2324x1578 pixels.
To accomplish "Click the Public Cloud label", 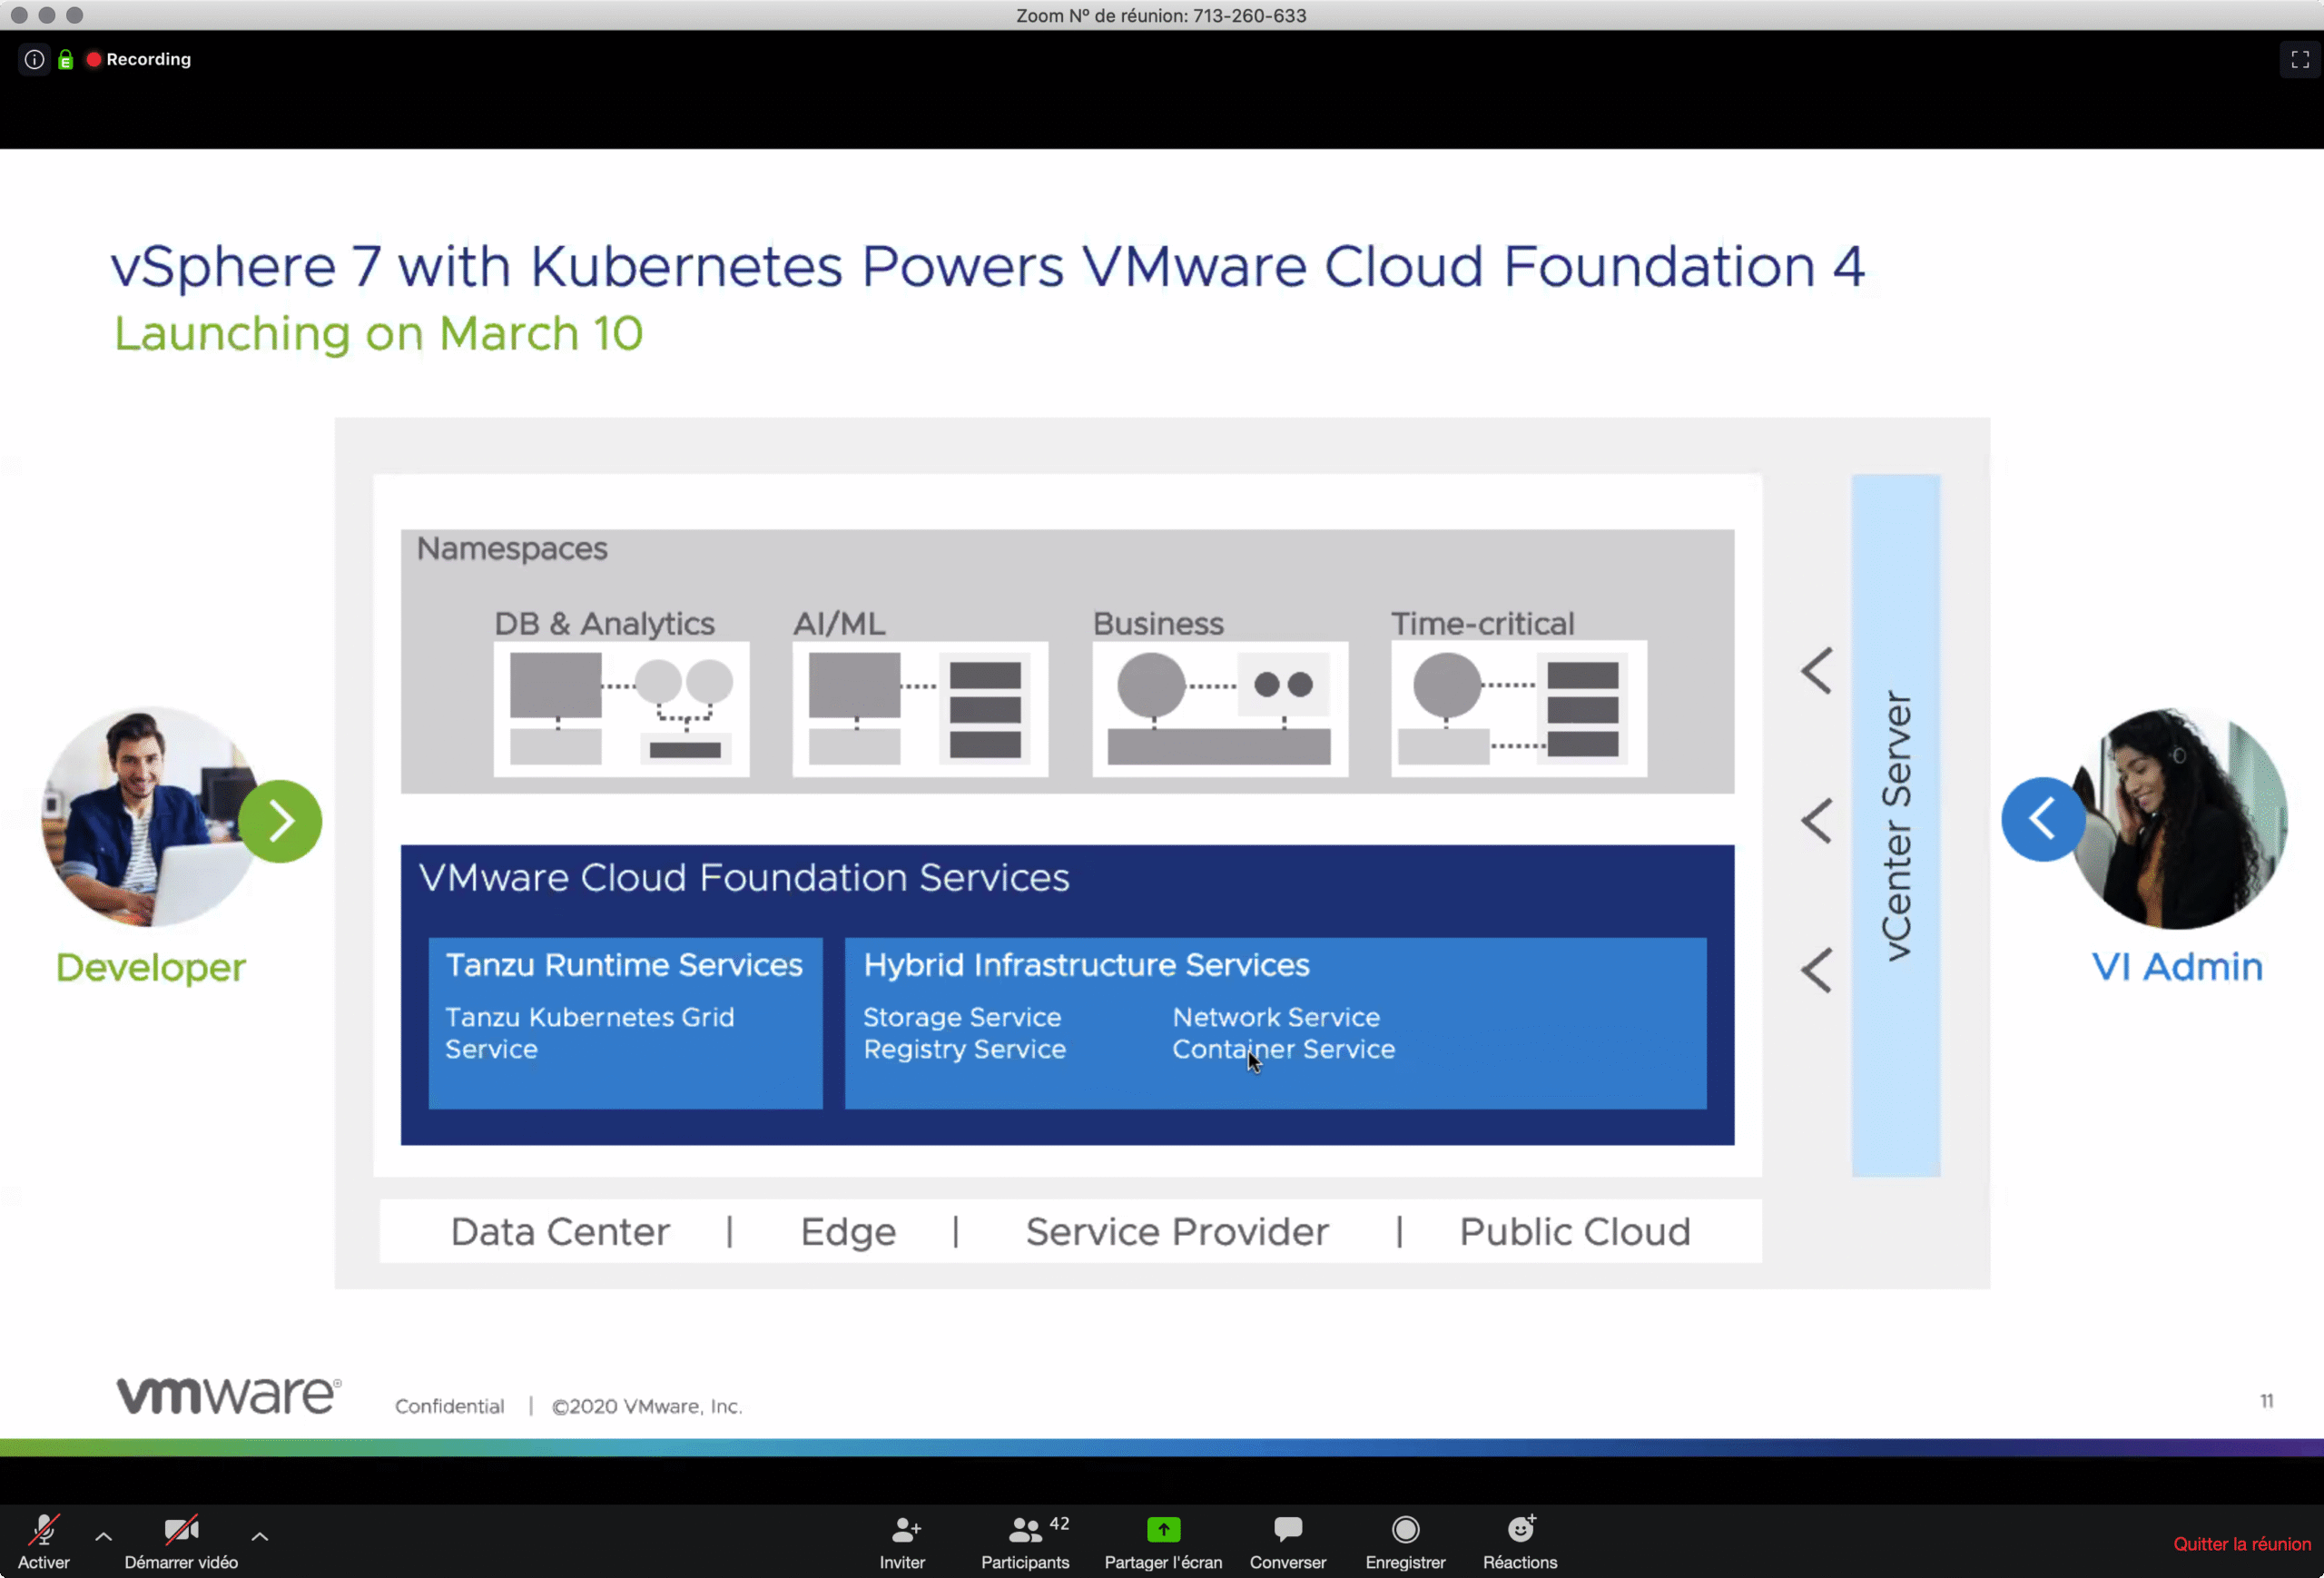I will pyautogui.click(x=1575, y=1232).
